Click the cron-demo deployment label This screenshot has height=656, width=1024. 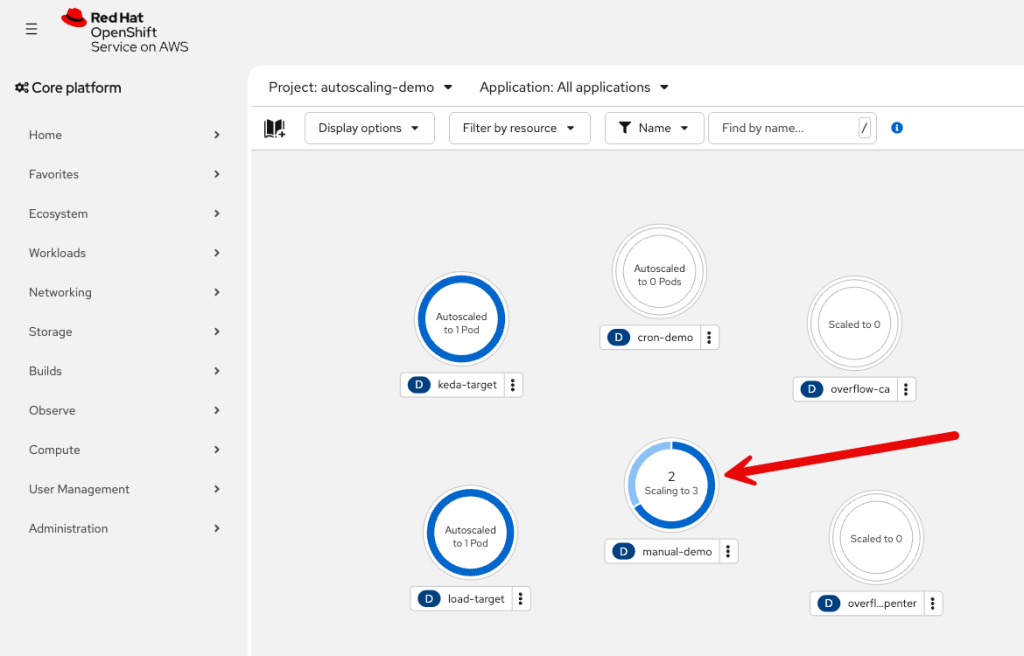665,337
